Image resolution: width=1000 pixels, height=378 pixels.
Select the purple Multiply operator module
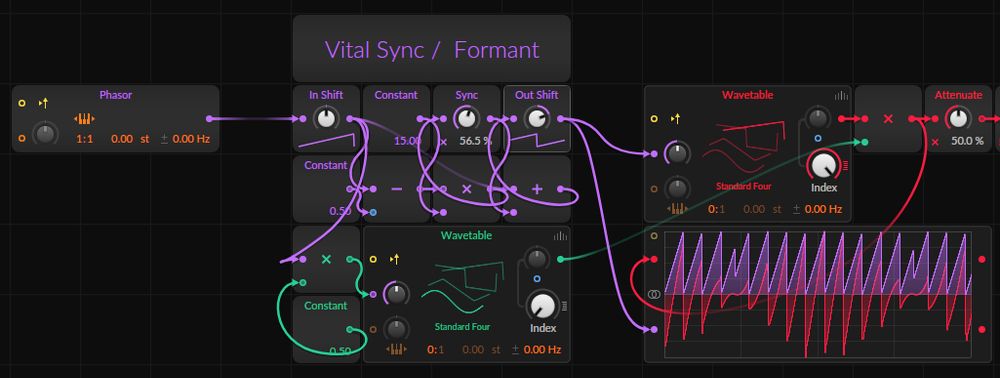(466, 189)
